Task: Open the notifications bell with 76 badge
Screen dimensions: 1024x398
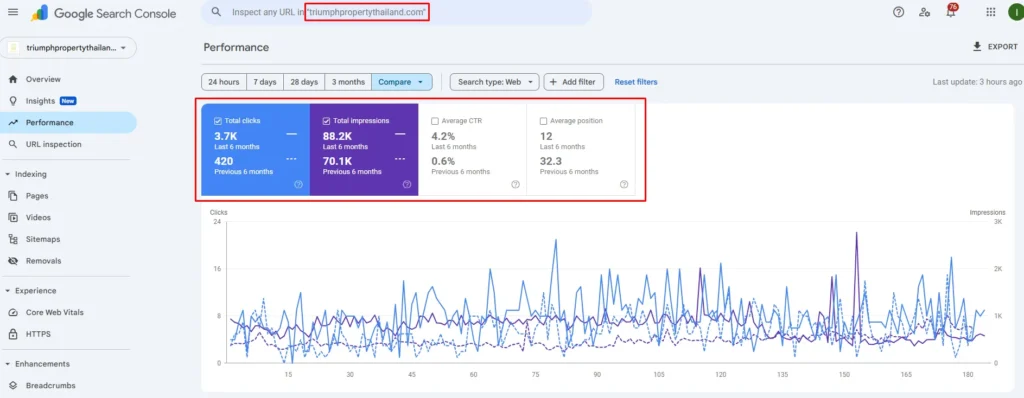Action: click(x=951, y=11)
